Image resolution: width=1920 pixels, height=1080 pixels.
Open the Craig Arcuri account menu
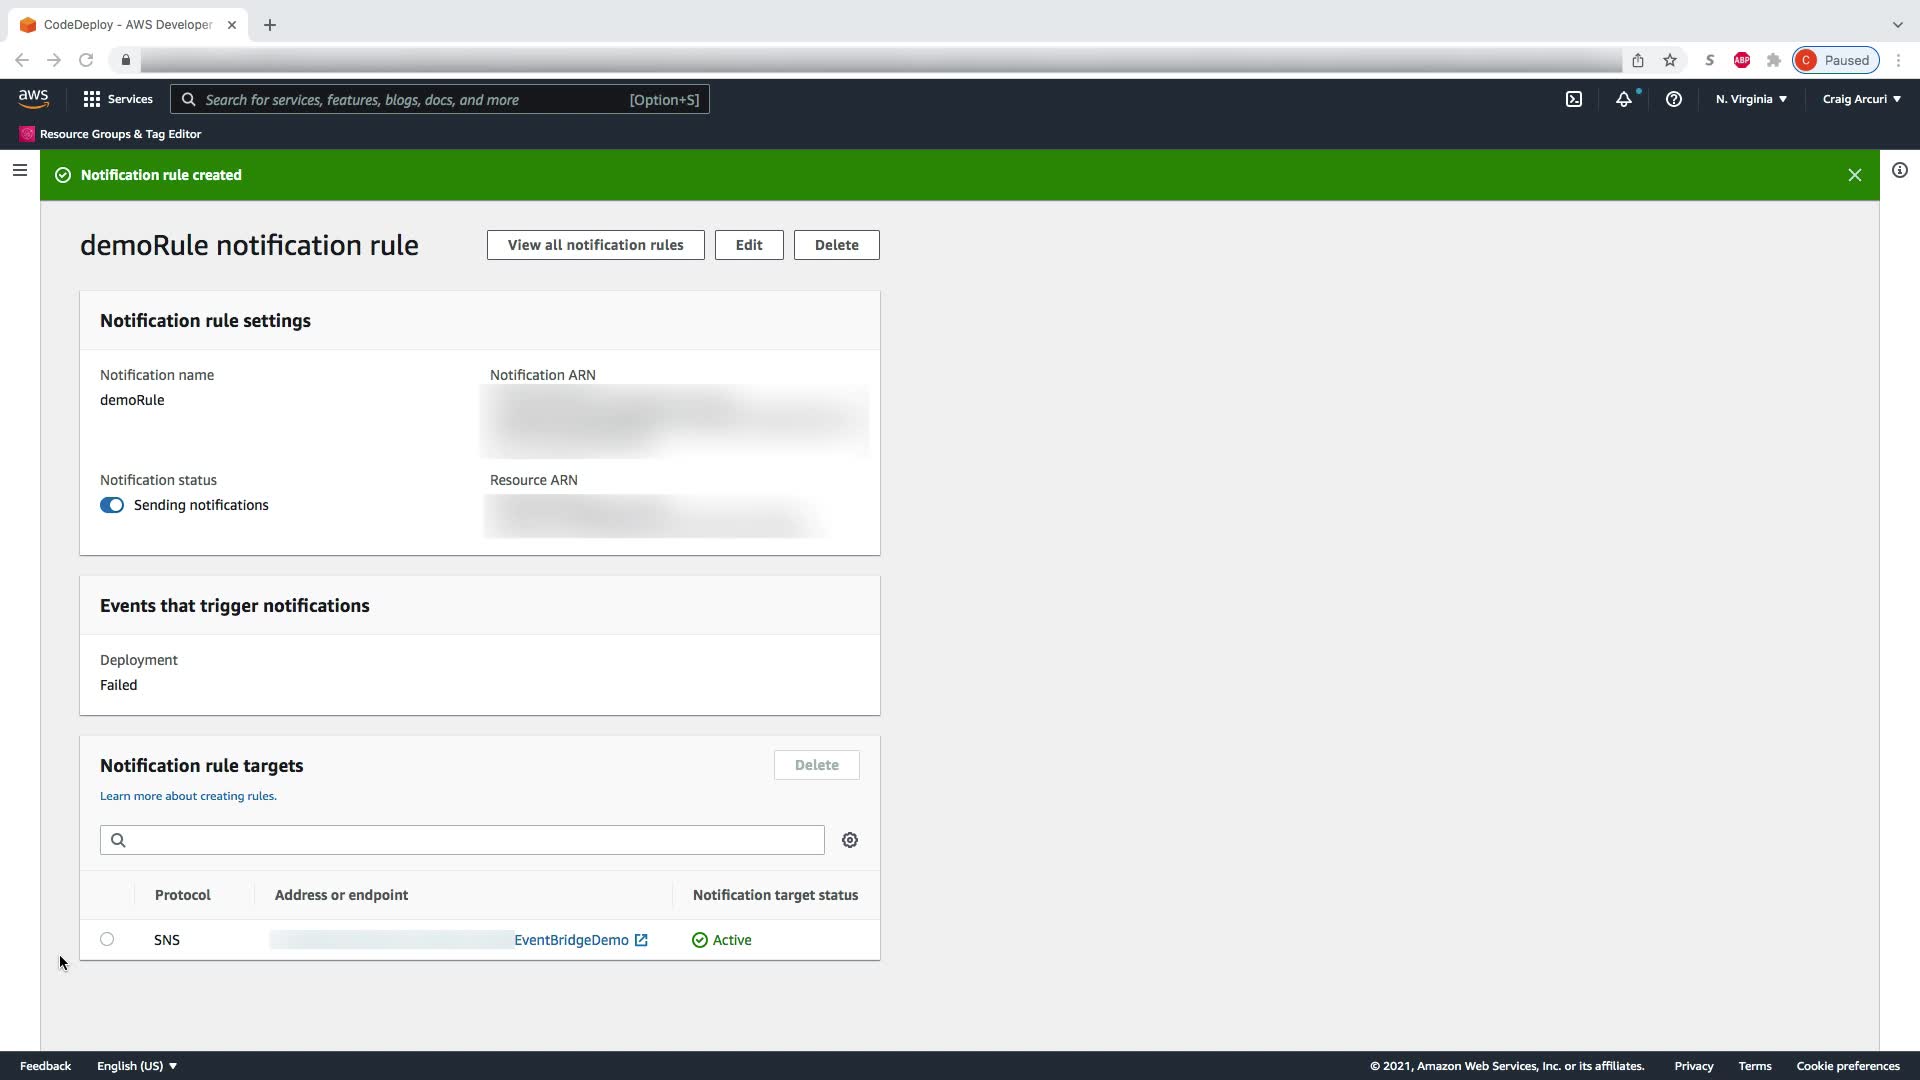(x=1861, y=99)
